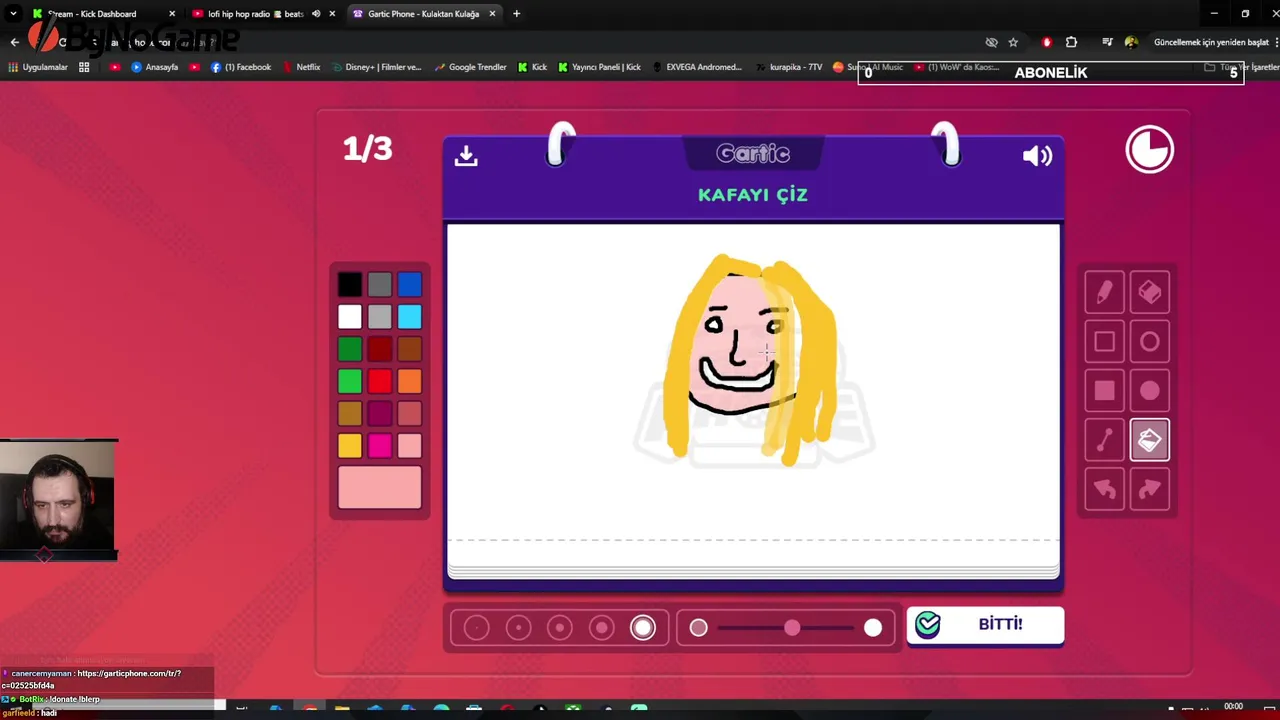This screenshot has height=720, width=1280.
Task: Select the fourth brush size
Action: 601,627
